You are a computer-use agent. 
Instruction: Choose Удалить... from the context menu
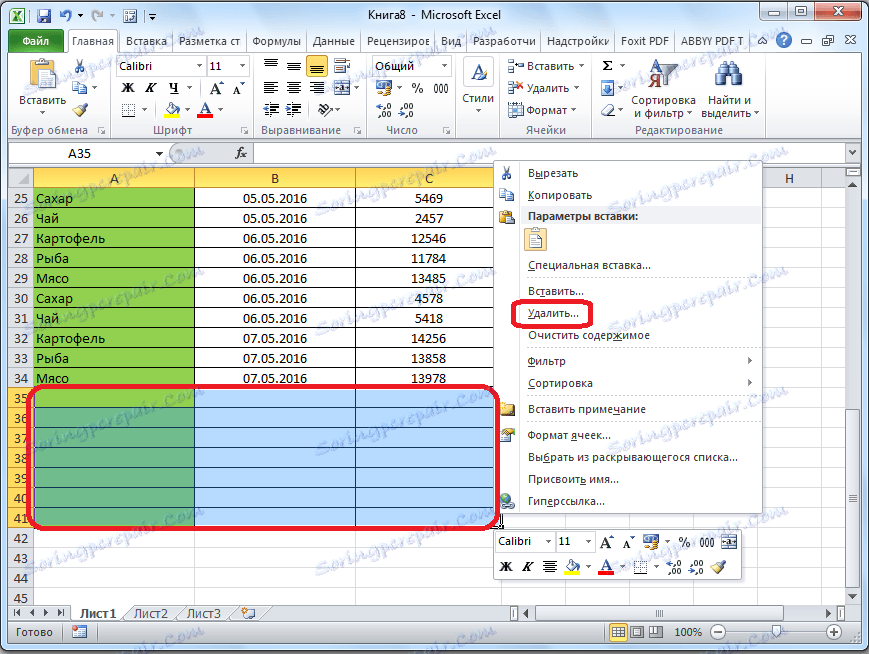point(553,313)
